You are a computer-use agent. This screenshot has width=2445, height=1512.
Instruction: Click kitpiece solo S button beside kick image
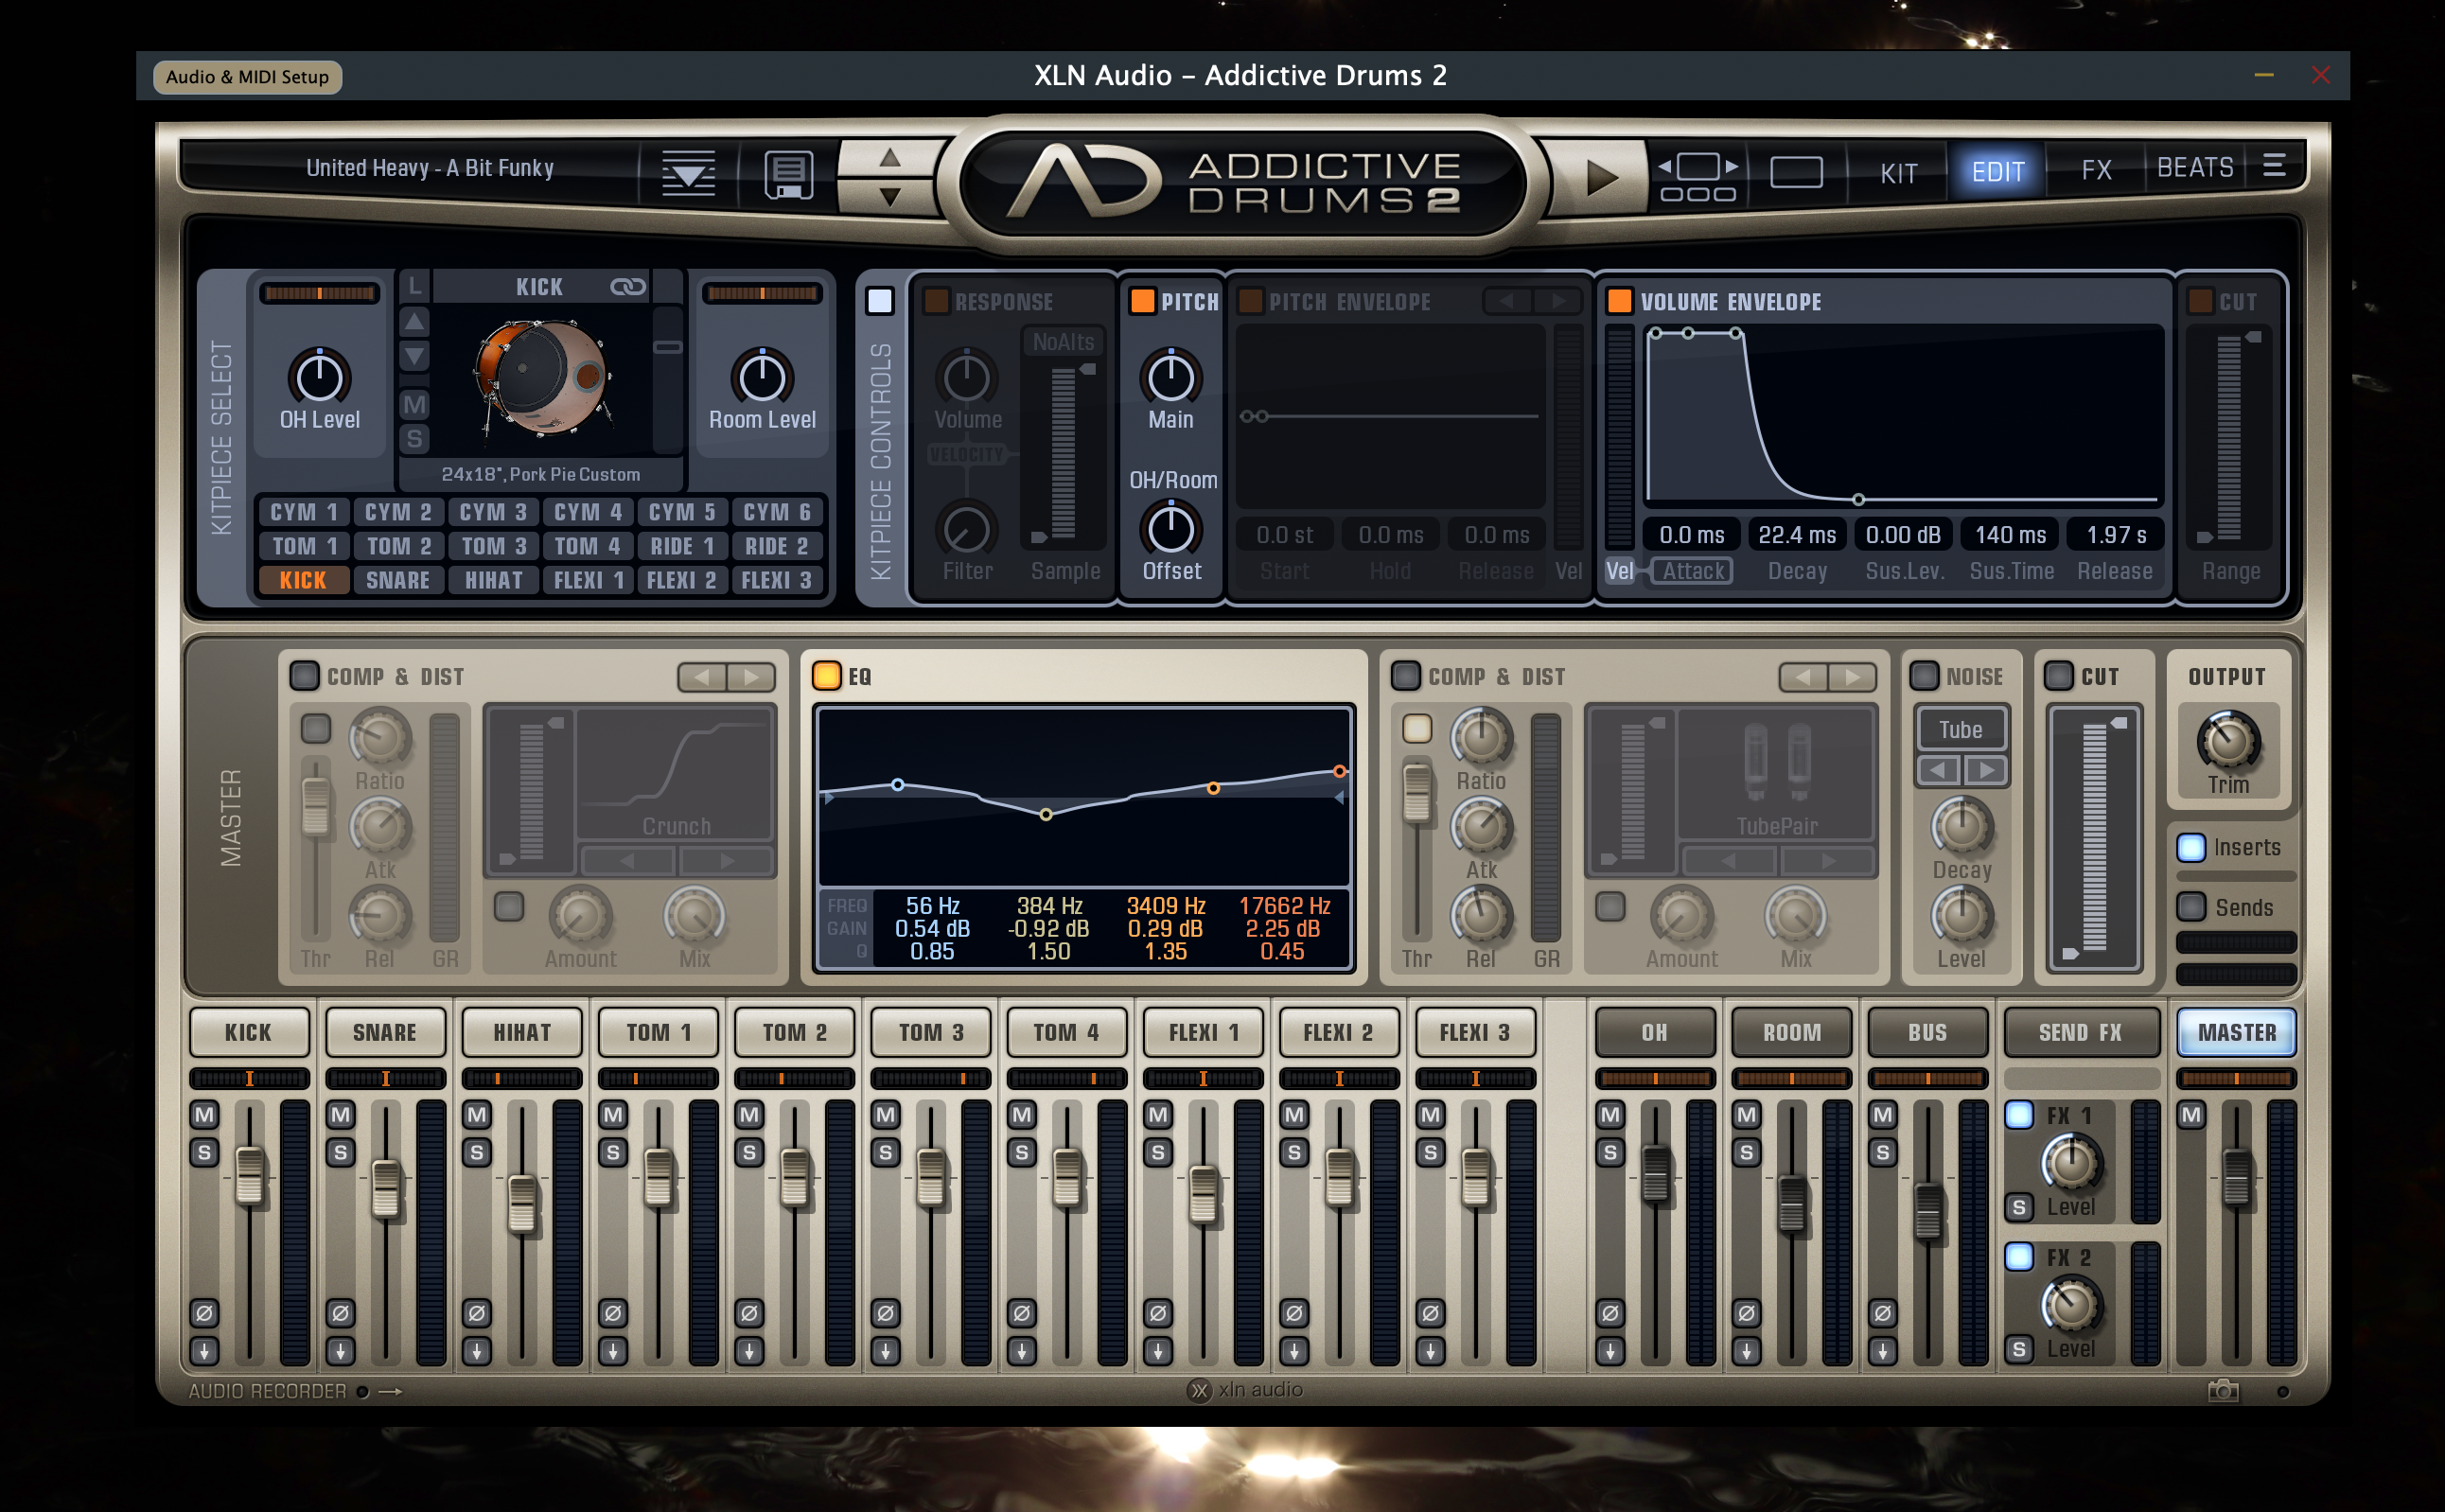tap(414, 439)
